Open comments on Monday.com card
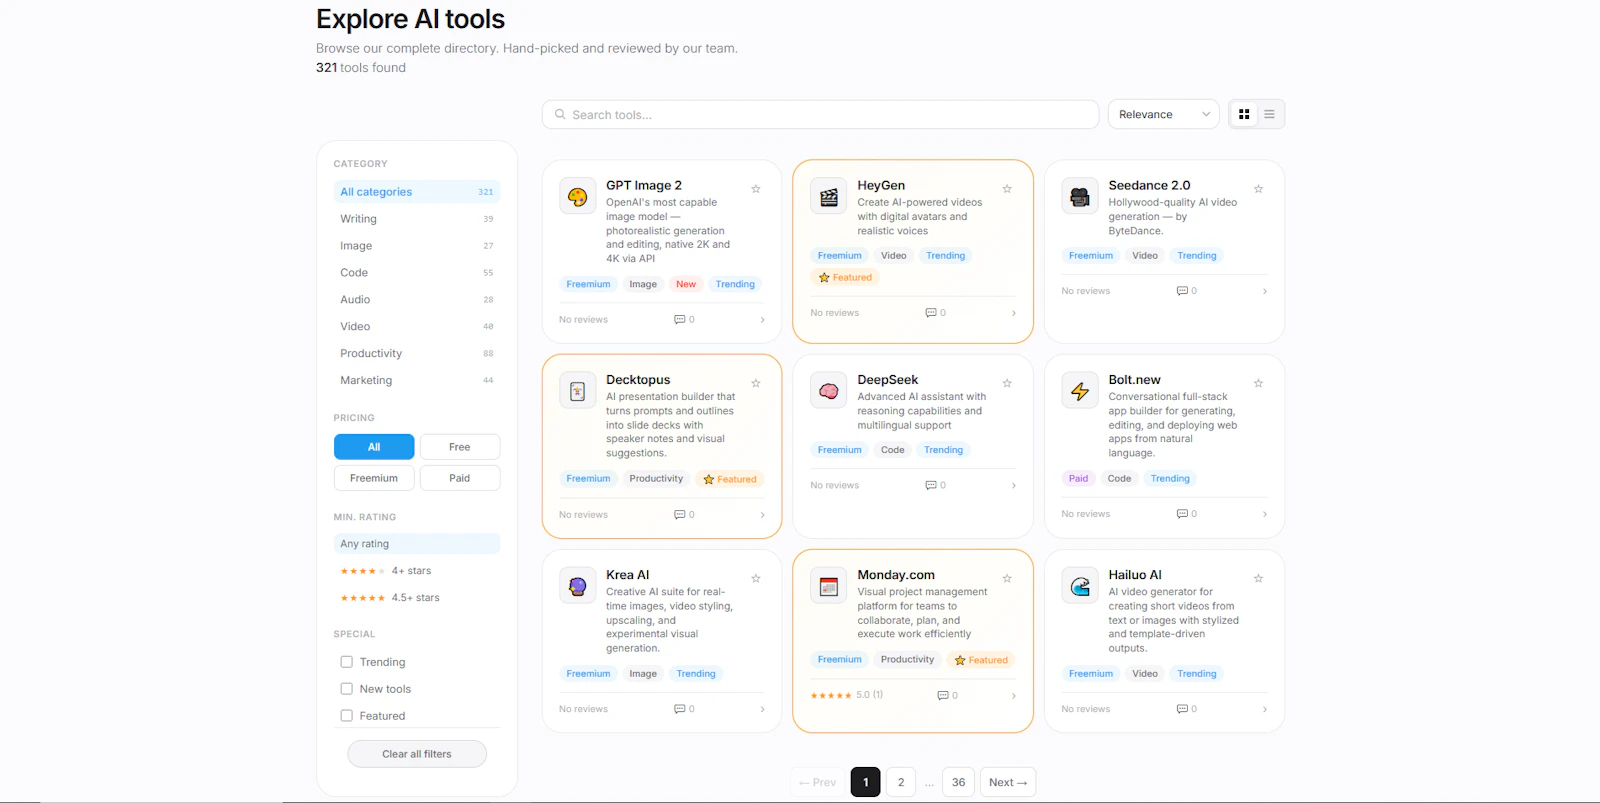This screenshot has height=803, width=1600. [x=948, y=695]
